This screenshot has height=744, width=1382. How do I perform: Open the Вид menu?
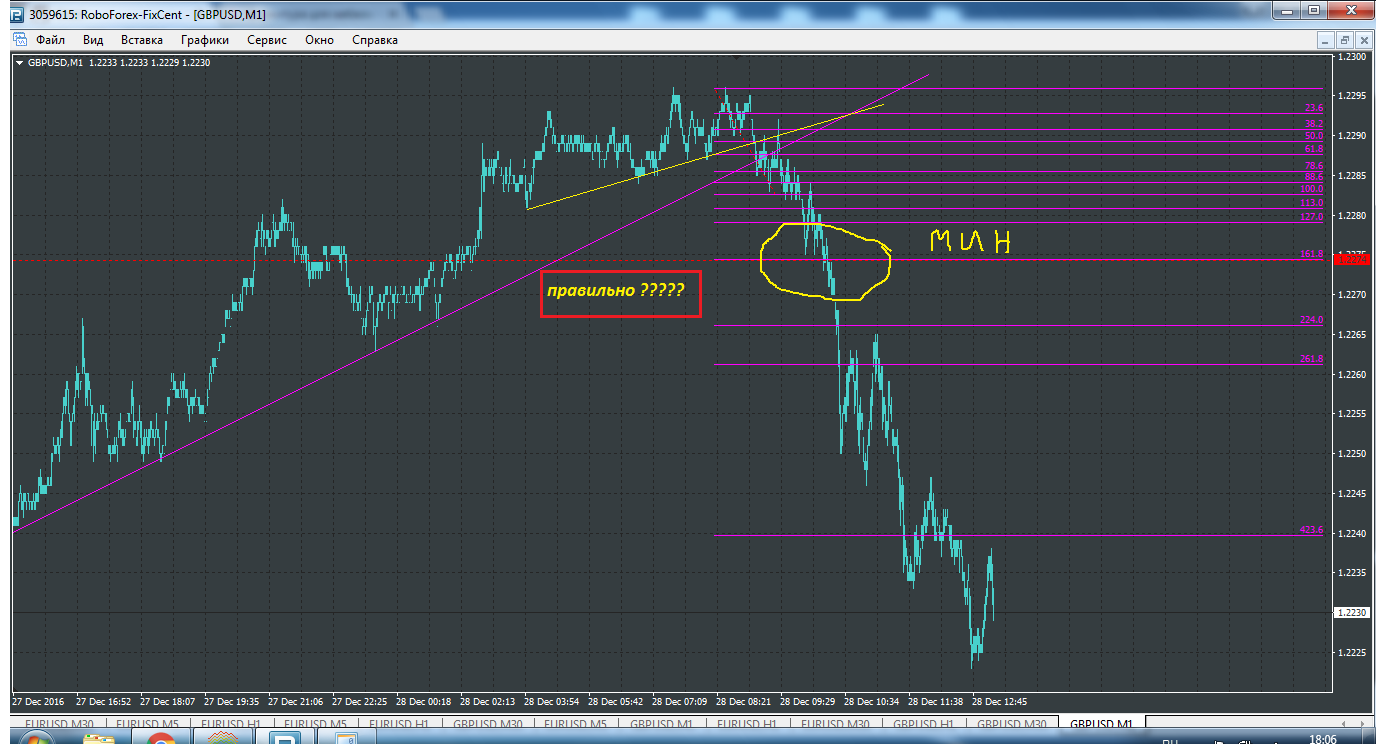[93, 40]
